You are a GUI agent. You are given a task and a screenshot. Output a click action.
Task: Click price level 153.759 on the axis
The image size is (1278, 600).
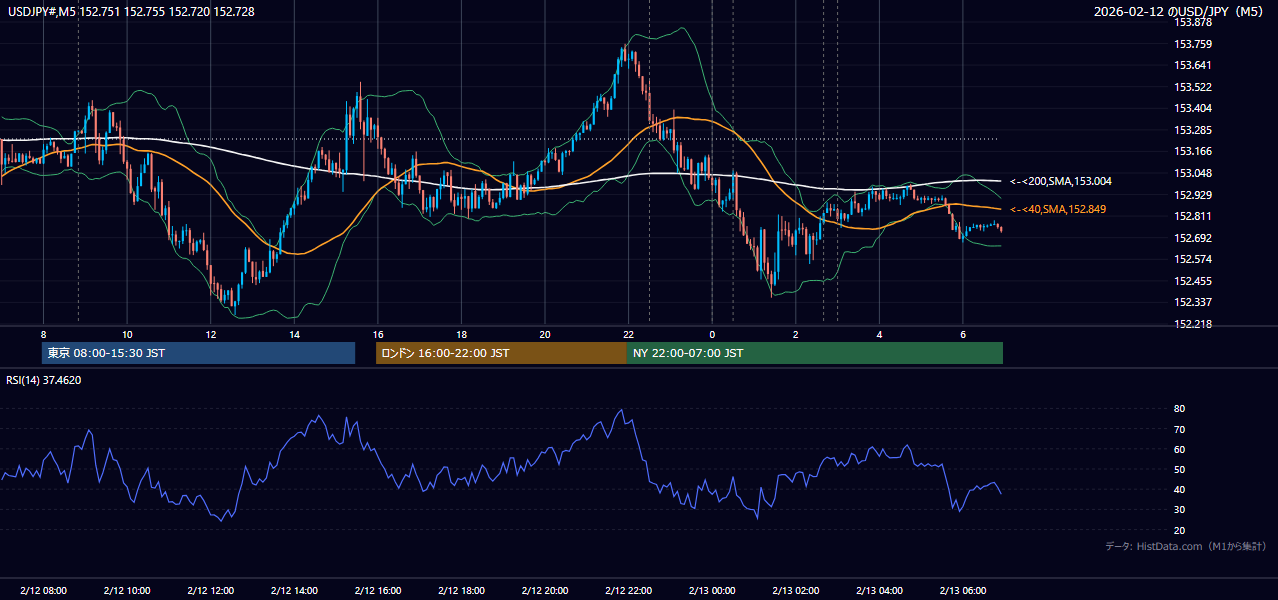click(1193, 44)
